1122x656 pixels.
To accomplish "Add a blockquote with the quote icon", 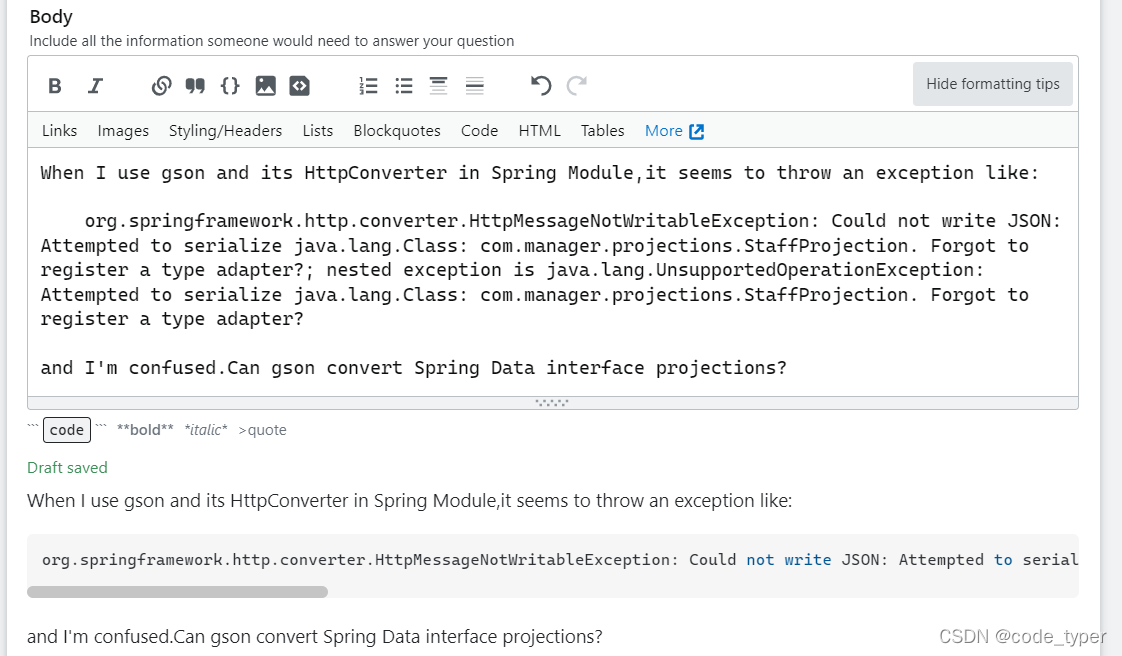I will click(195, 86).
